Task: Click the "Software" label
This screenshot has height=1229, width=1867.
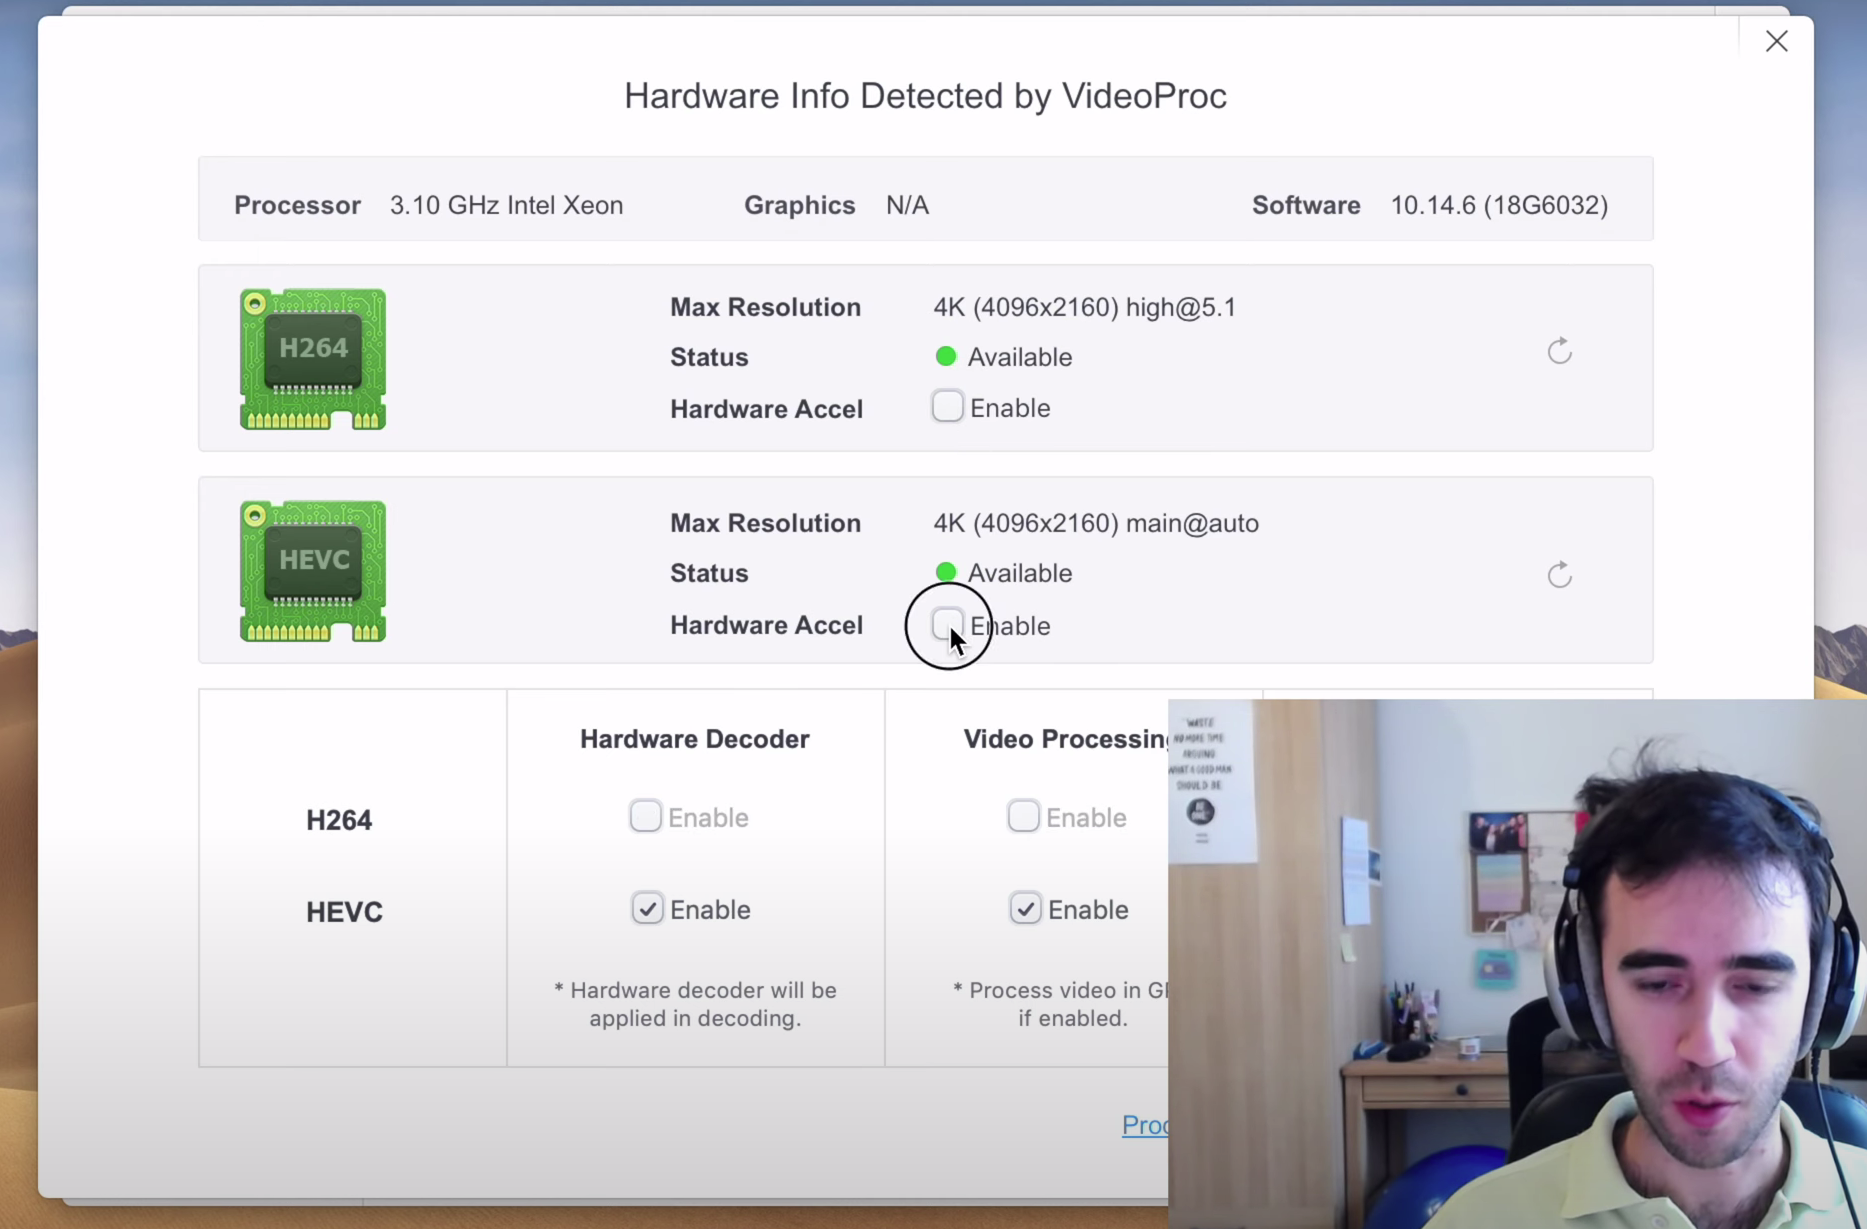Action: tap(1306, 205)
